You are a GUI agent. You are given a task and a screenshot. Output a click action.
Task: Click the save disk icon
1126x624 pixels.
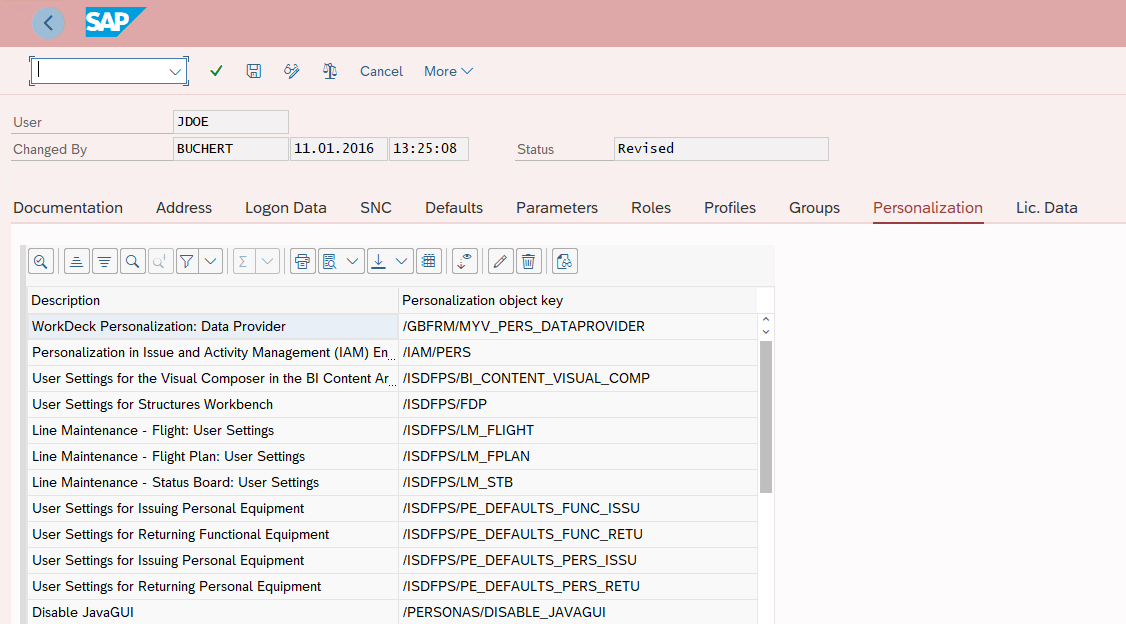tap(253, 71)
